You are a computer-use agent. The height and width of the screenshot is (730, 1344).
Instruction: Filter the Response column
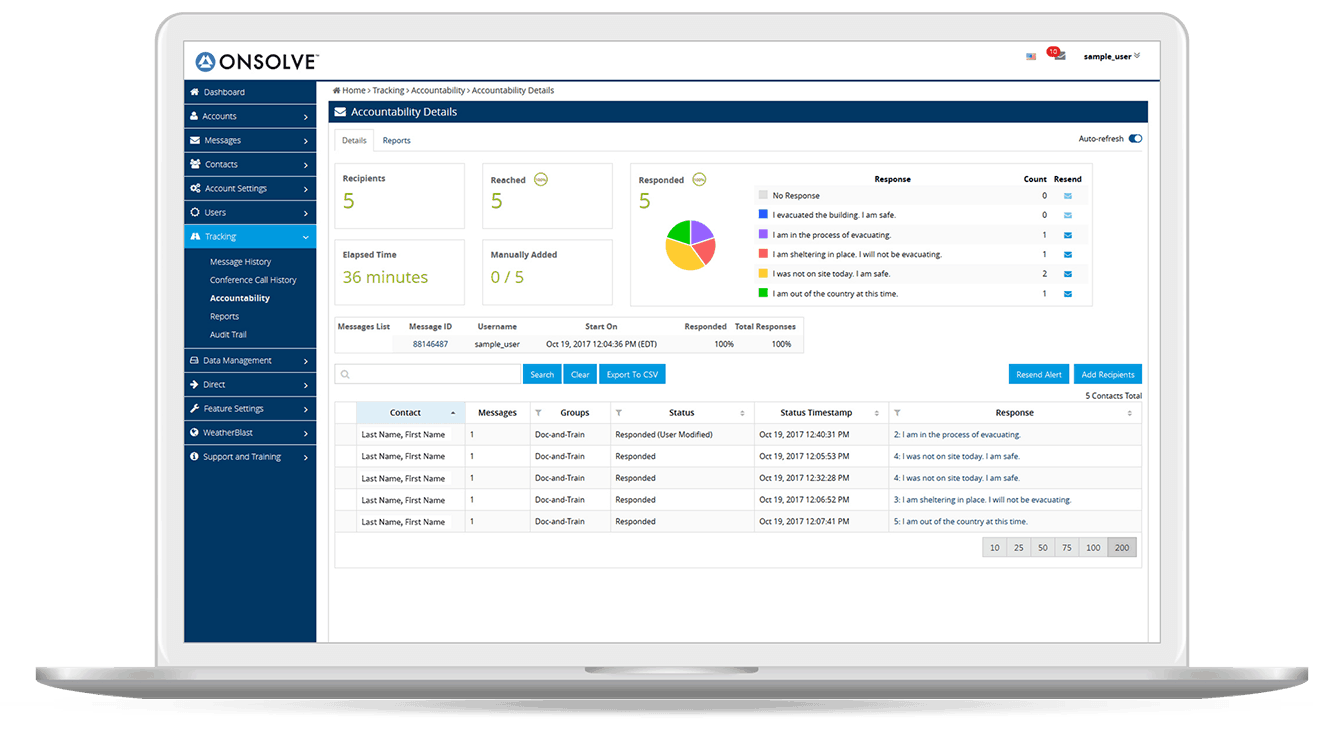point(897,413)
